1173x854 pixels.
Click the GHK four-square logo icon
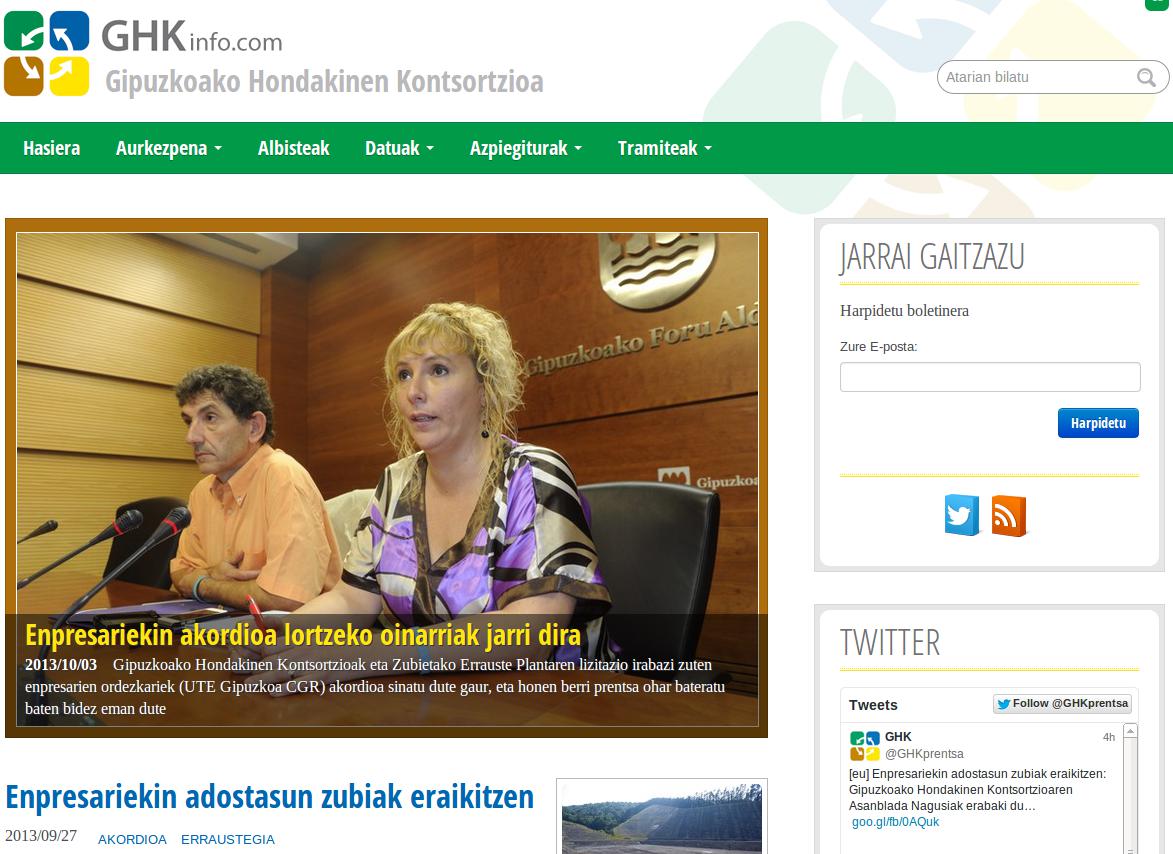tap(46, 53)
